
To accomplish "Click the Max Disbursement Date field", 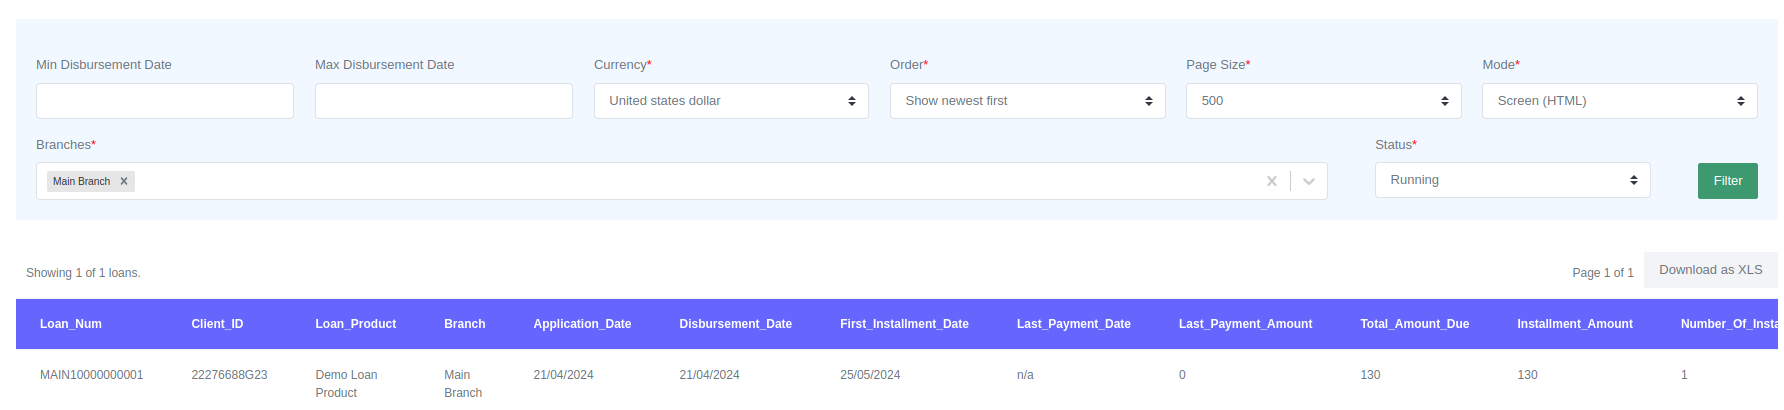I will click(x=443, y=101).
